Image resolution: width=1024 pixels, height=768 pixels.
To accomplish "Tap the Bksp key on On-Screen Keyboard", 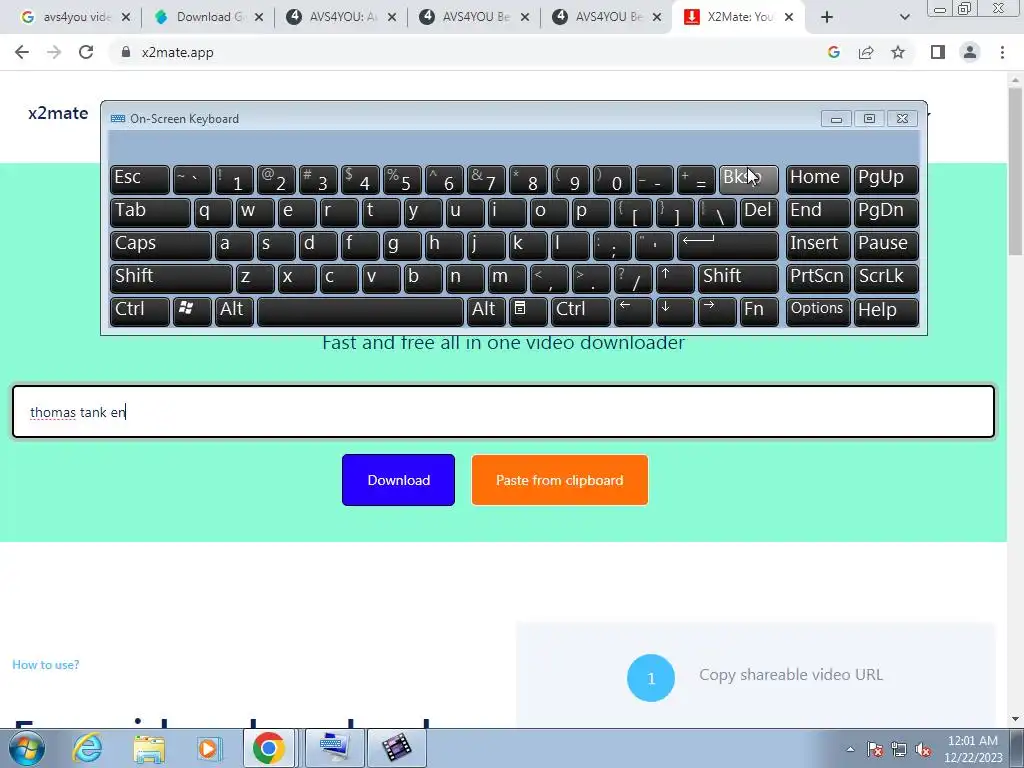I will pos(748,179).
